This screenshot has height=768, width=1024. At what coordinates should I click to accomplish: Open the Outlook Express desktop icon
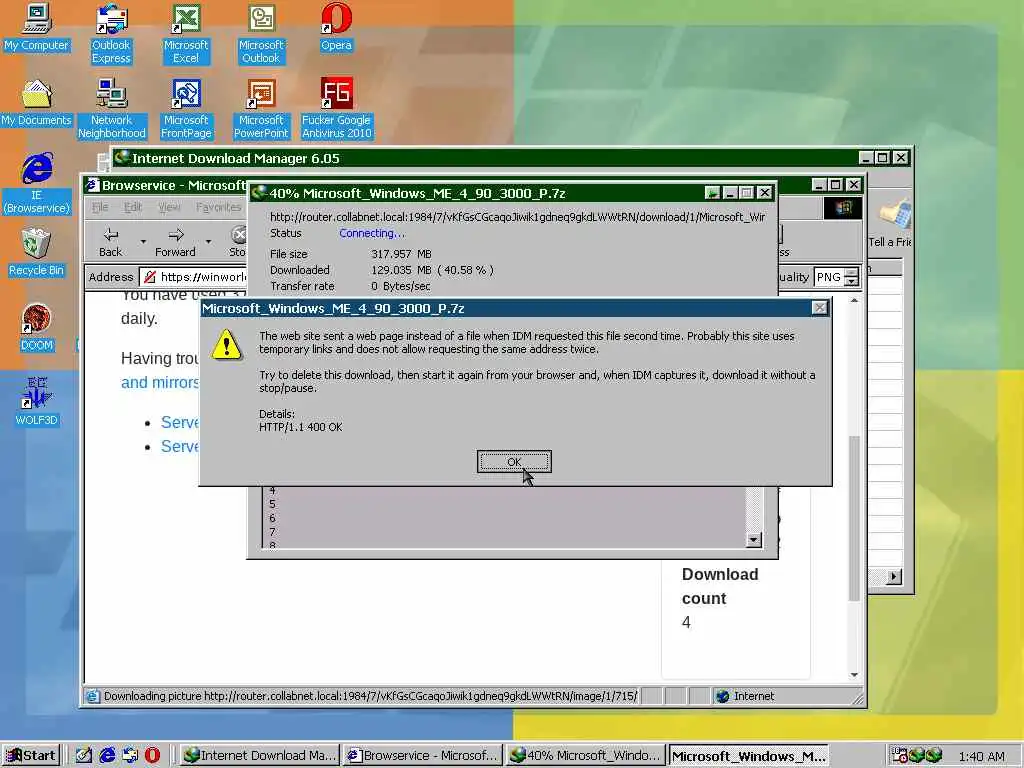point(111,34)
